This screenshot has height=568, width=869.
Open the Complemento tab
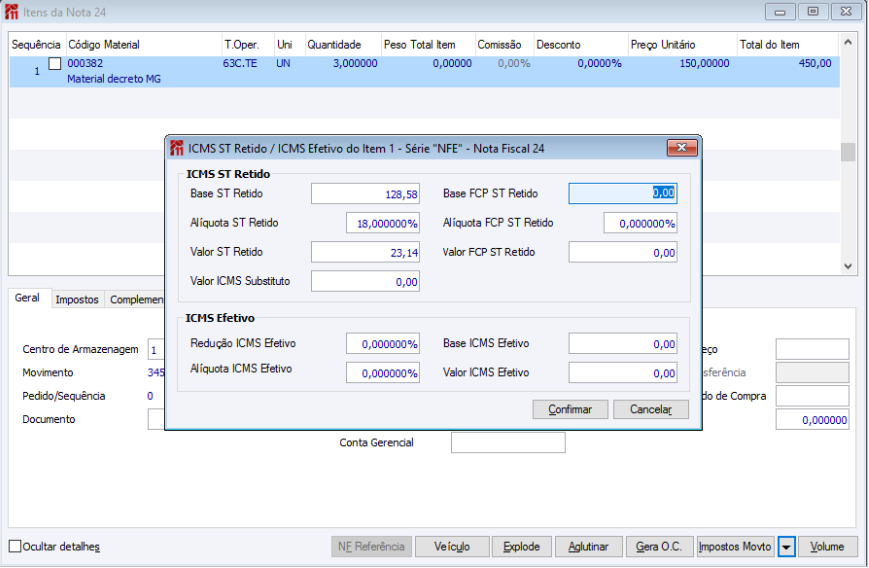coord(136,299)
